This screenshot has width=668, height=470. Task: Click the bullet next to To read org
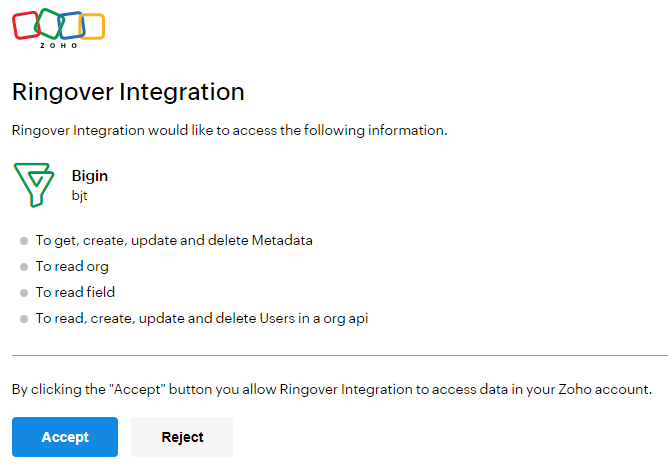click(x=24, y=267)
